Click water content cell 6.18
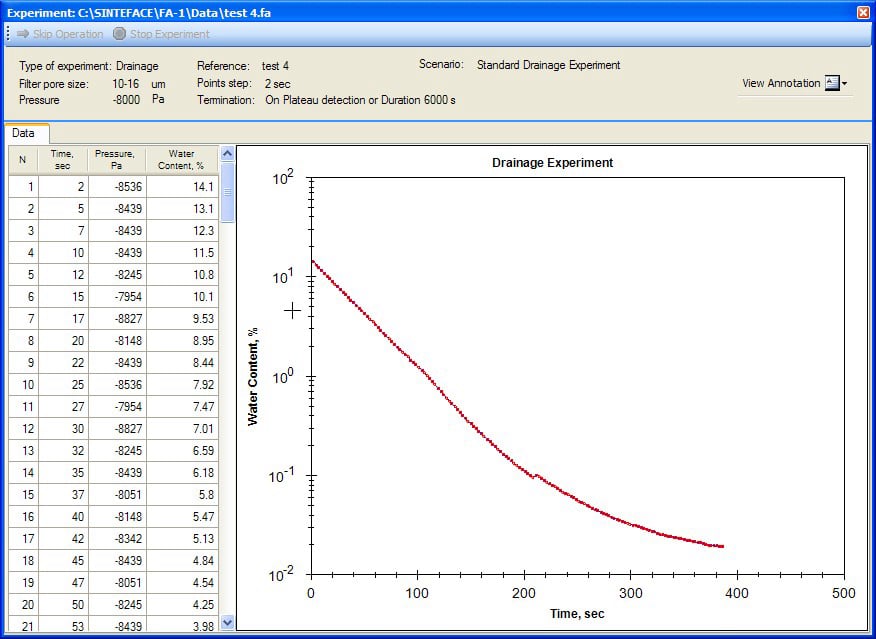Viewport: 876px width, 639px height. [x=182, y=473]
